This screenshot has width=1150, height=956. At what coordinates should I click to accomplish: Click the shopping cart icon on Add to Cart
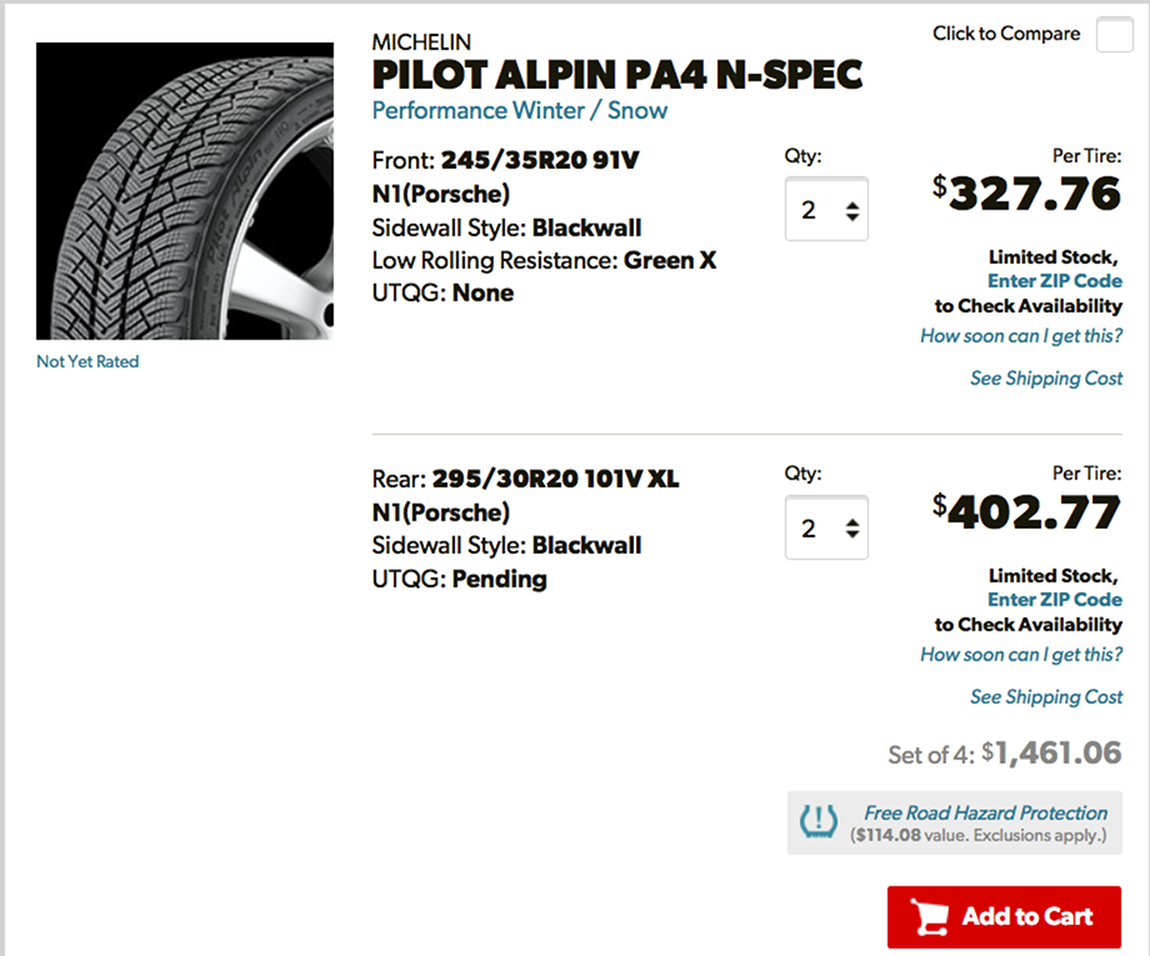pos(929,917)
